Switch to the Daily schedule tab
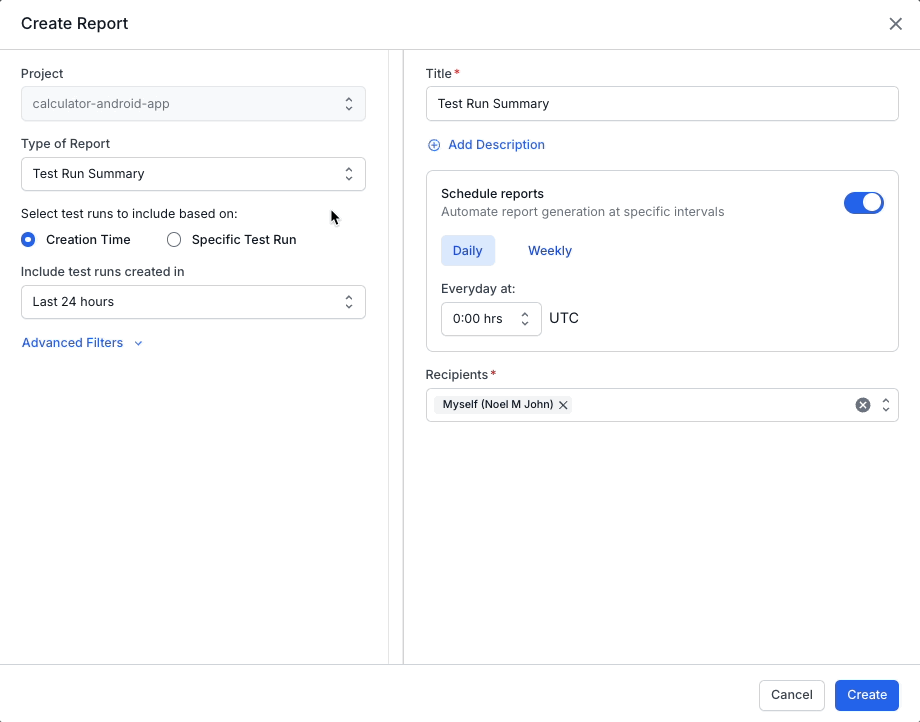Image resolution: width=920 pixels, height=722 pixels. pyautogui.click(x=467, y=251)
